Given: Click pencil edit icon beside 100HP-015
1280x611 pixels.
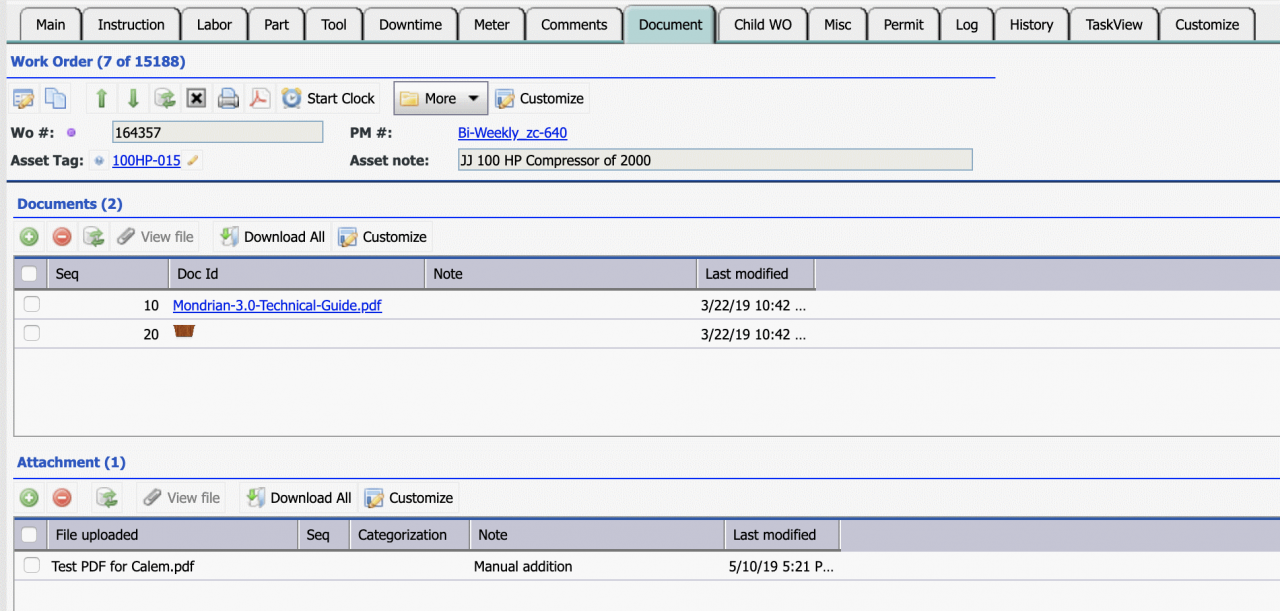Looking at the screenshot, I should coord(193,160).
